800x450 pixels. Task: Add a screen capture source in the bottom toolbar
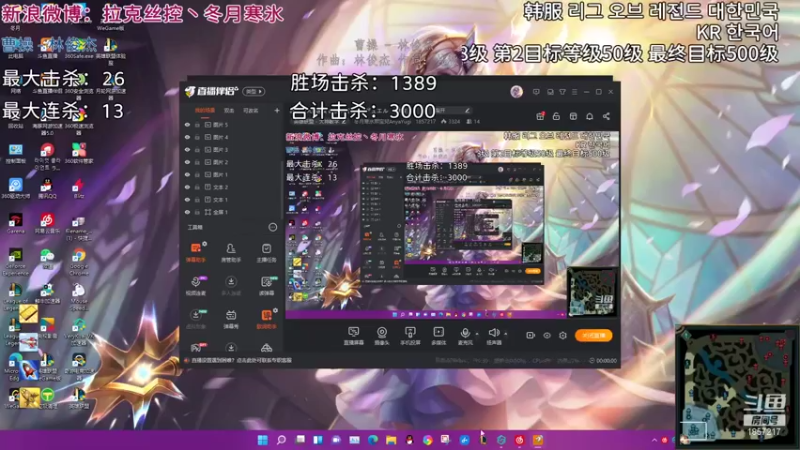click(x=353, y=336)
